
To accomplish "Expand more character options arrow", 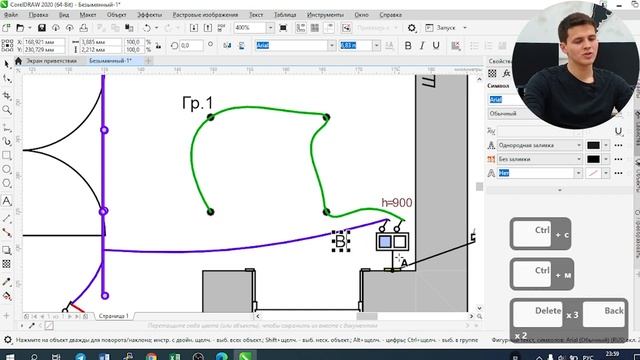I will coord(560,190).
